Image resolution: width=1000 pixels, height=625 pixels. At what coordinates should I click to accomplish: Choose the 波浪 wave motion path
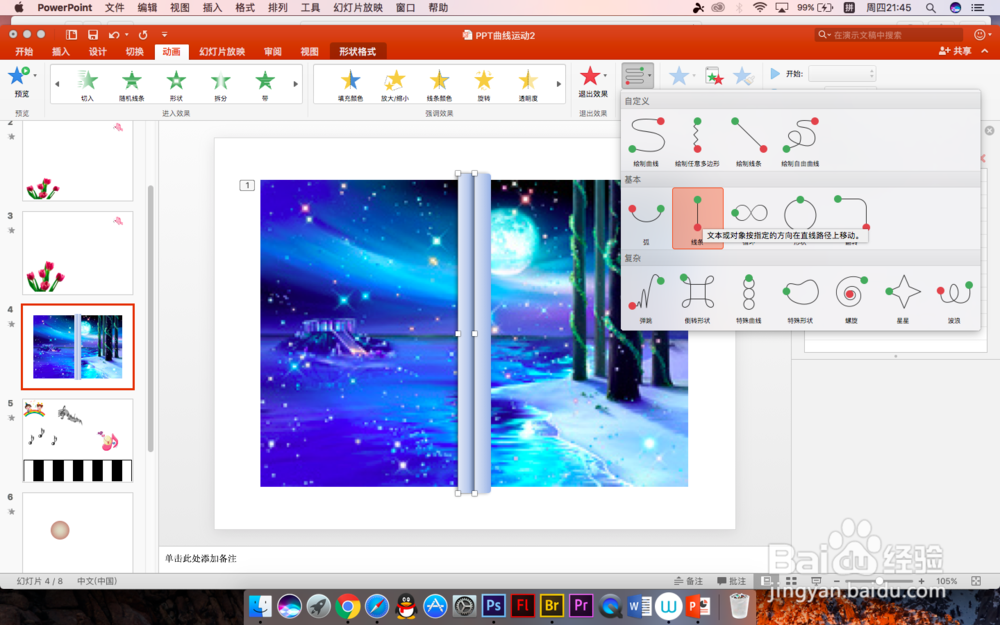click(x=954, y=297)
